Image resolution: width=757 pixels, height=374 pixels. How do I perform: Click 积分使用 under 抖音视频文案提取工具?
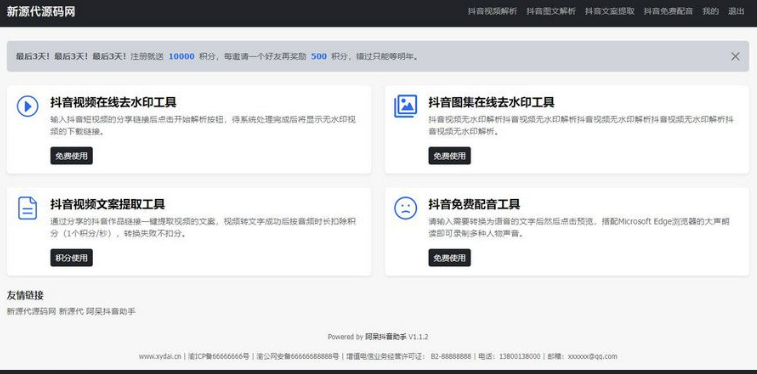click(x=71, y=258)
